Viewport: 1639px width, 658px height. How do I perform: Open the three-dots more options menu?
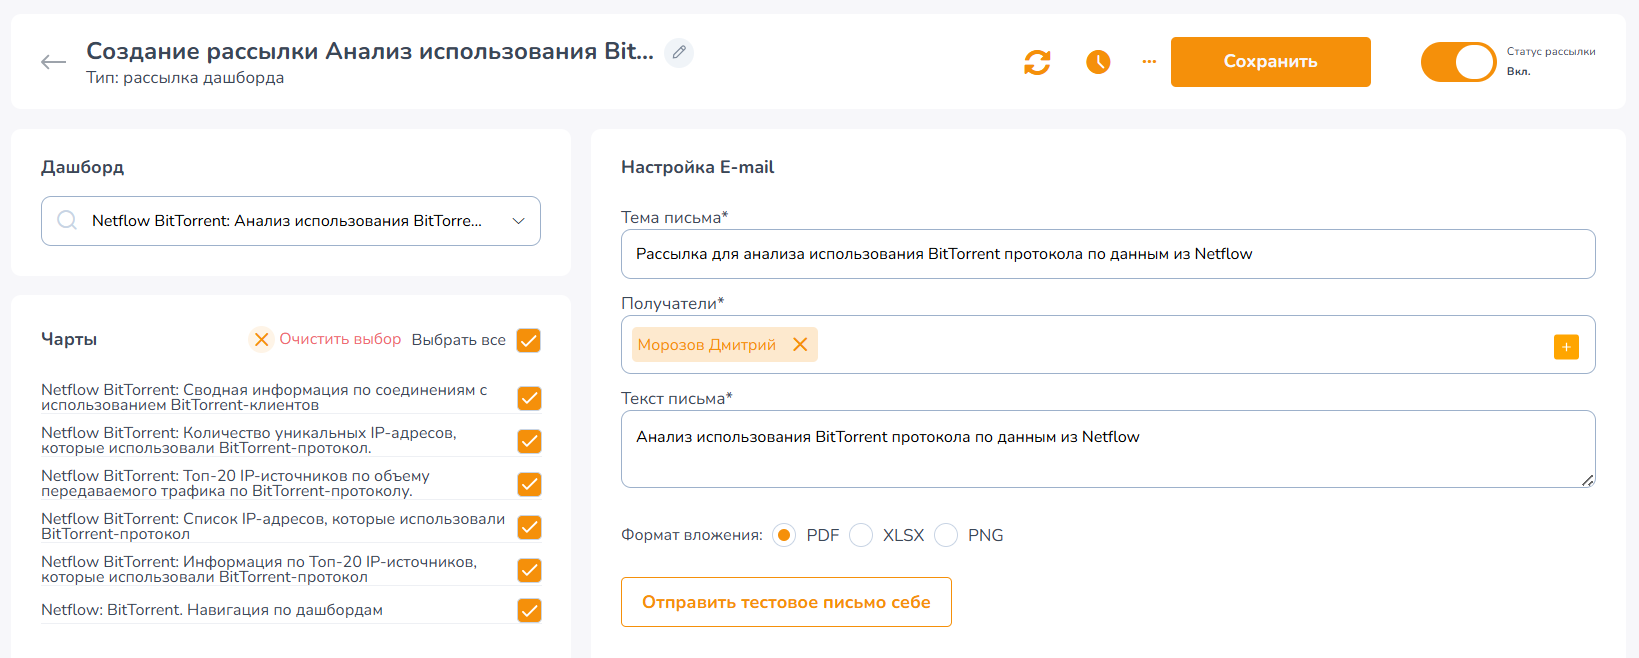[x=1149, y=62]
